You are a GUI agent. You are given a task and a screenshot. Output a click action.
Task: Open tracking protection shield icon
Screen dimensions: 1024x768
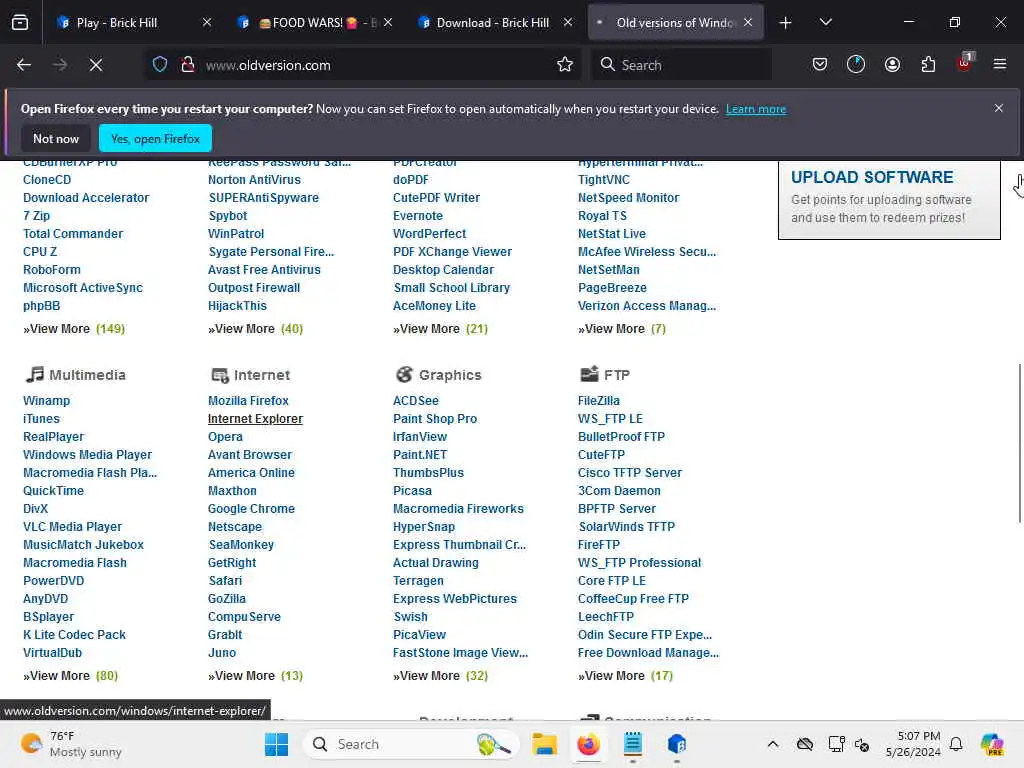tap(160, 65)
